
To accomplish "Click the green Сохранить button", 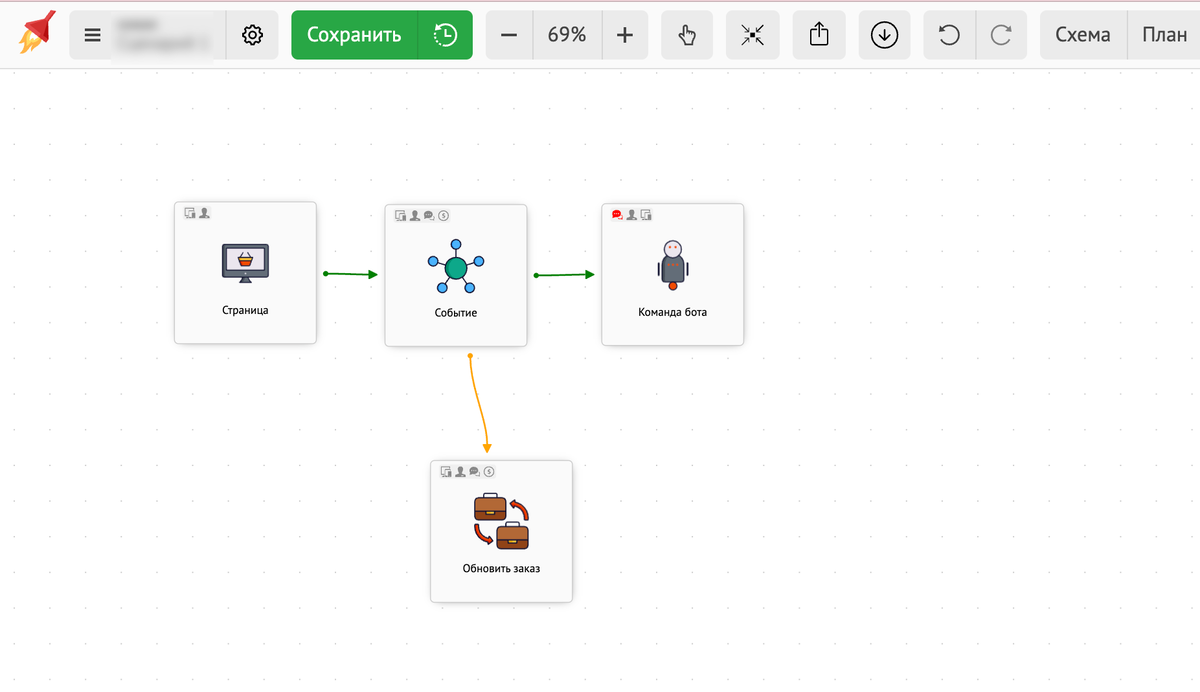I will 354,35.
